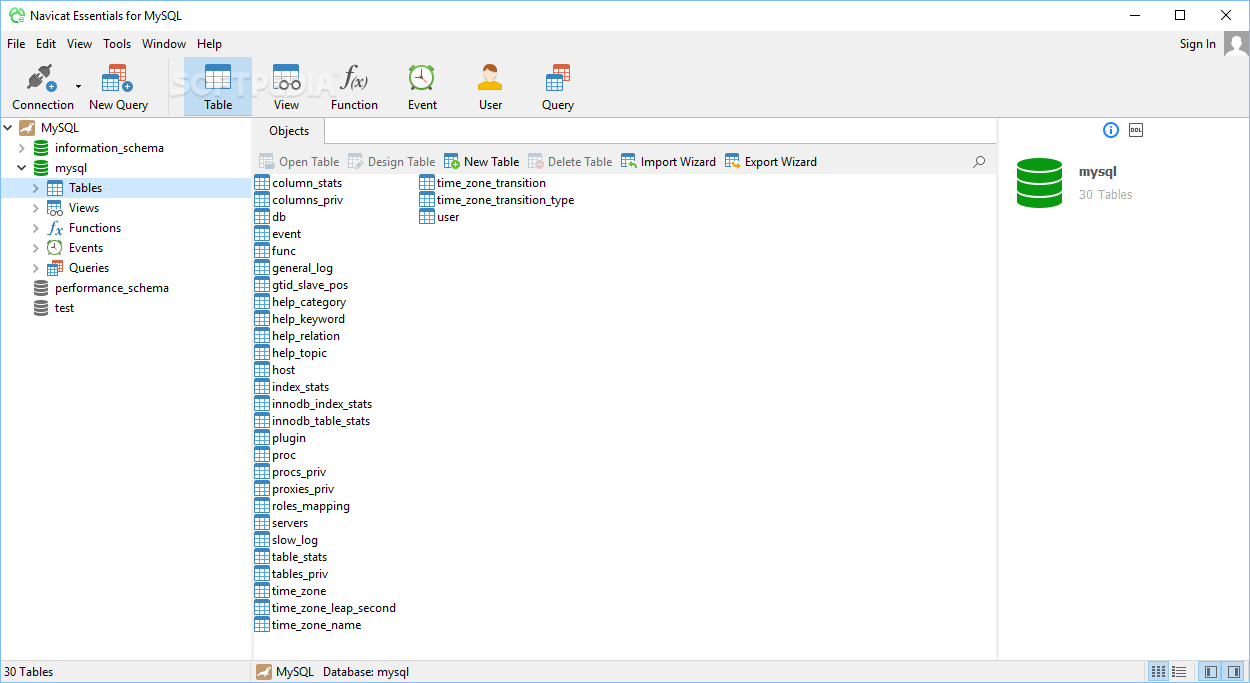
Task: Expand the Tables tree node
Action: [36, 188]
